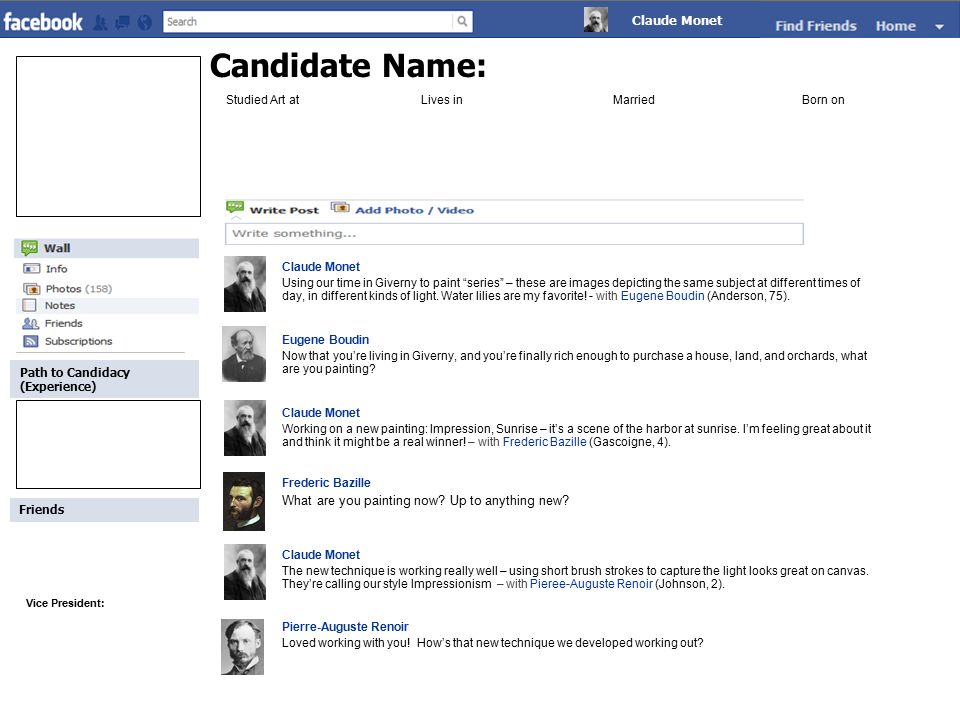Screen dimensions: 960x720
Task: Open Notes in the left sidebar
Action: 60,305
